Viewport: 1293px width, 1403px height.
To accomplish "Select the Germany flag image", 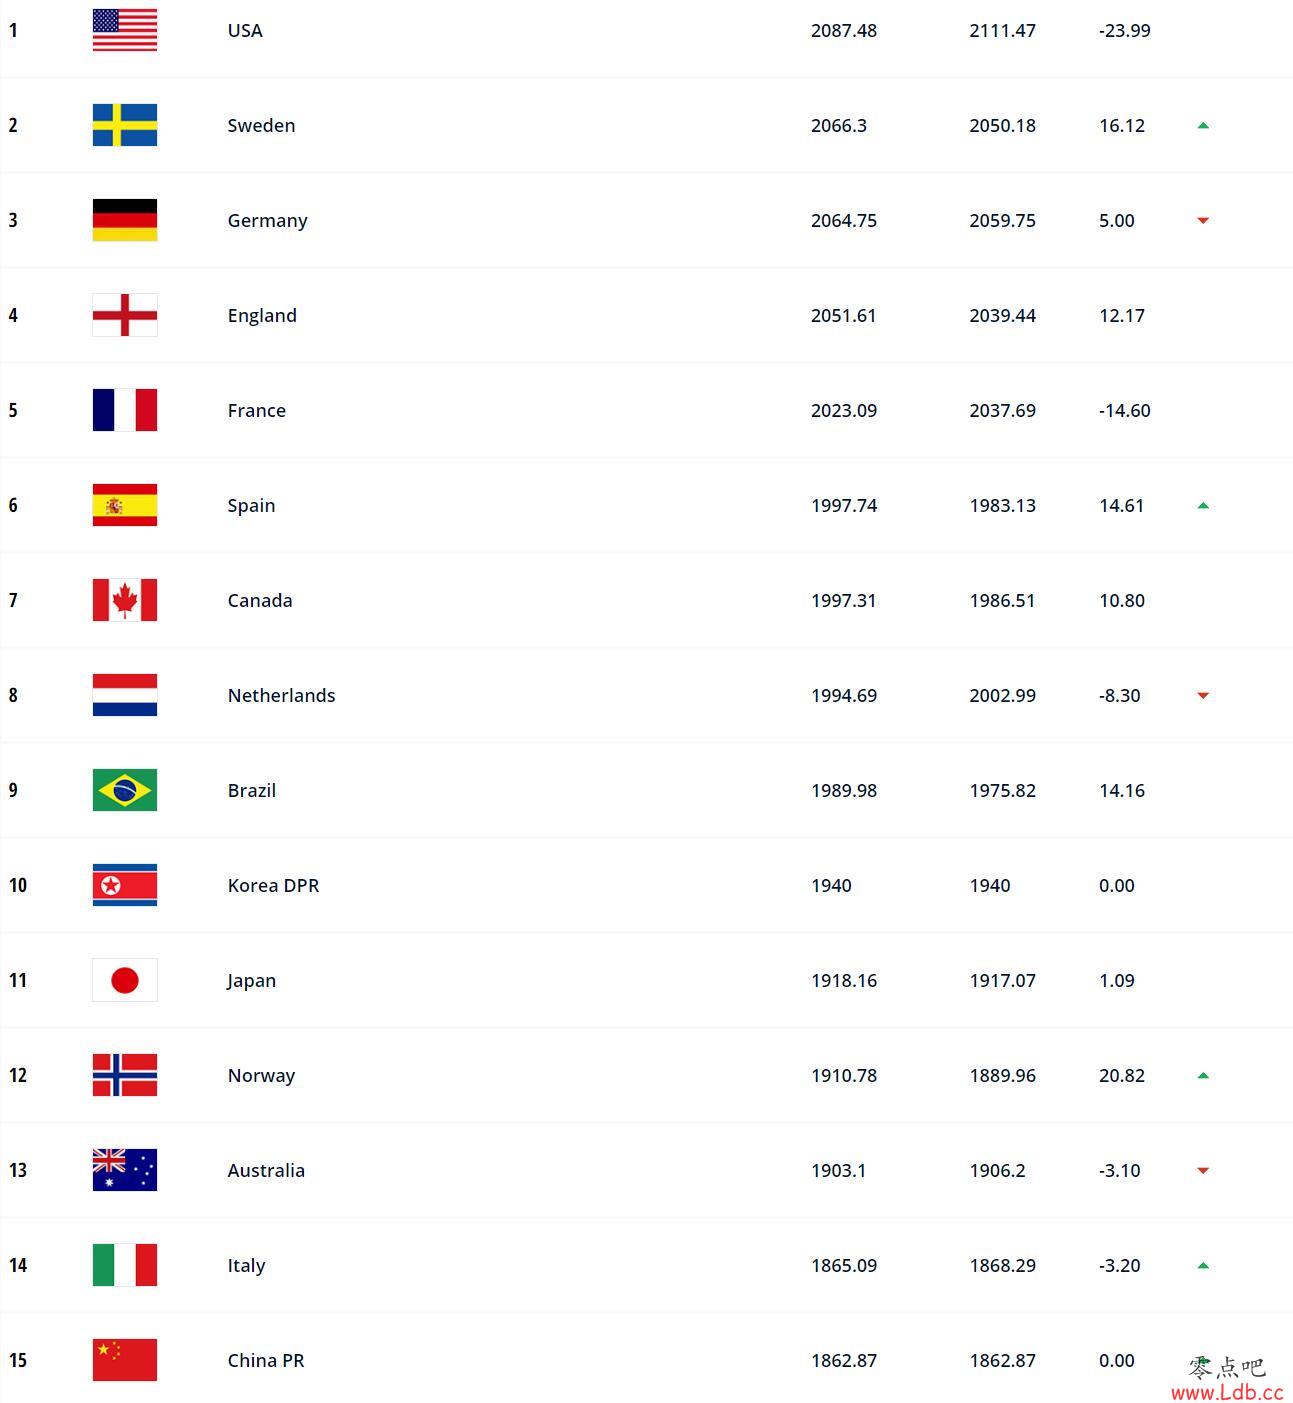I will tap(125, 220).
